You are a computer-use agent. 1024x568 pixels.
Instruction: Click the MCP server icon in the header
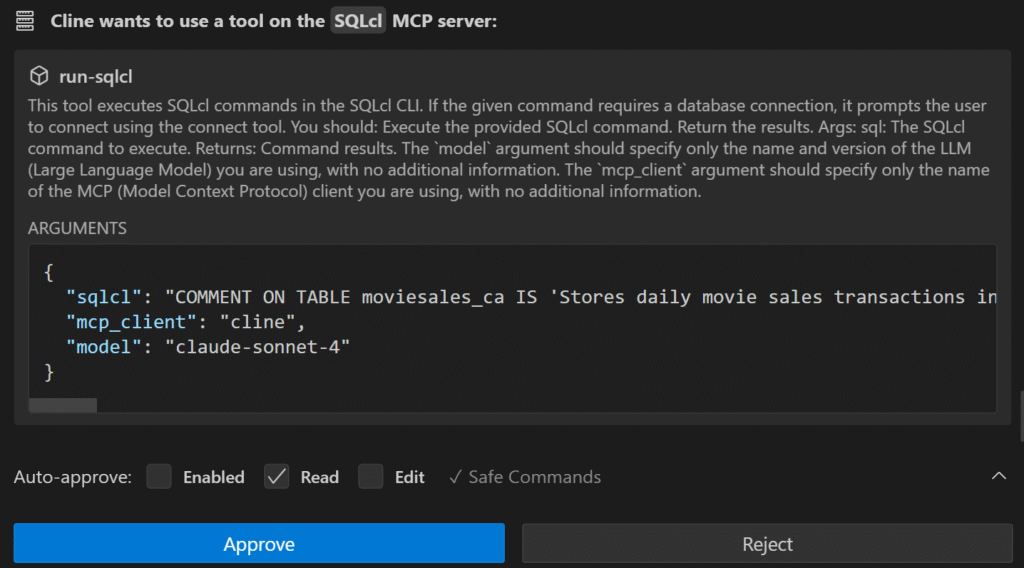pos(26,21)
